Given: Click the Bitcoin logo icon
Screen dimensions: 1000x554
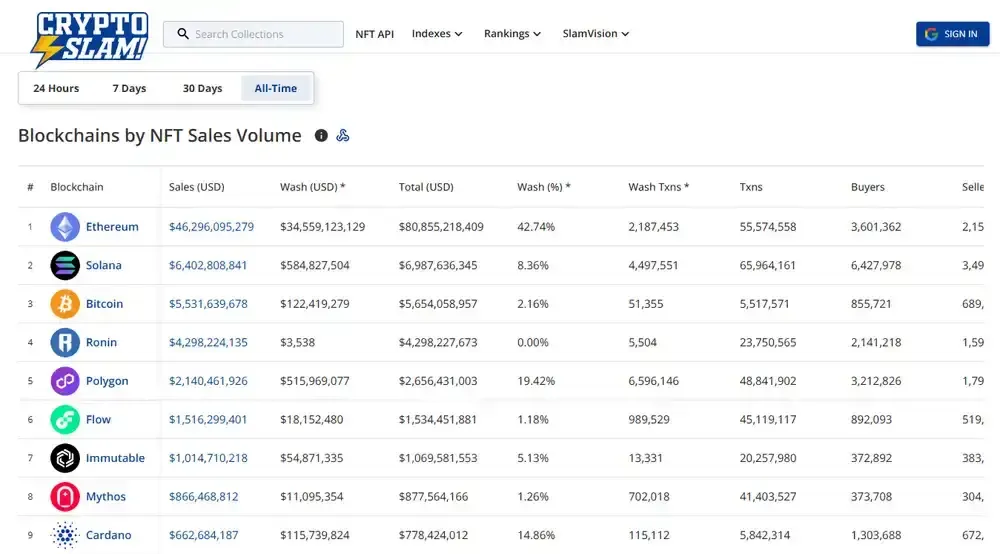Looking at the screenshot, I should (65, 304).
